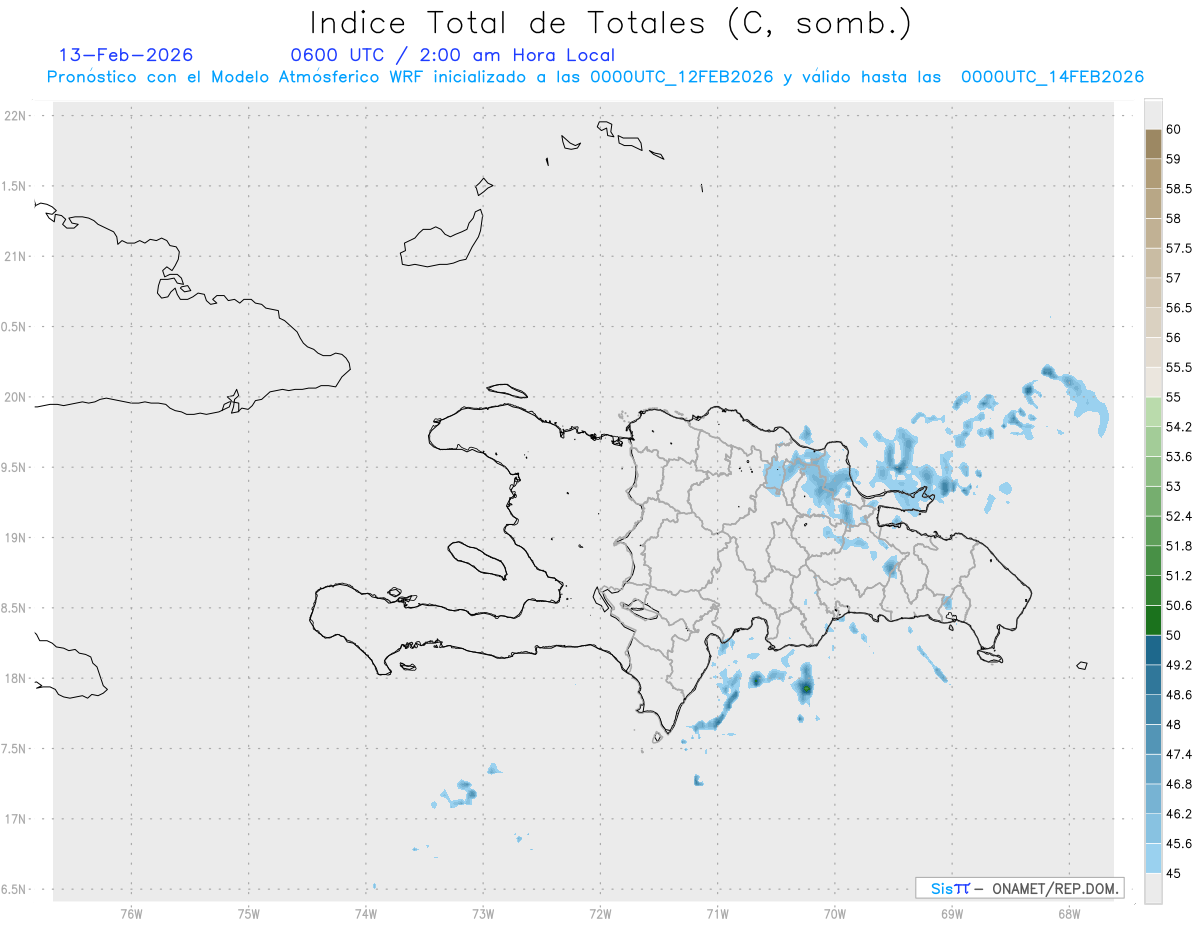Click the "73W" longitude label
Screen dimensions: 1200x927
483,913
